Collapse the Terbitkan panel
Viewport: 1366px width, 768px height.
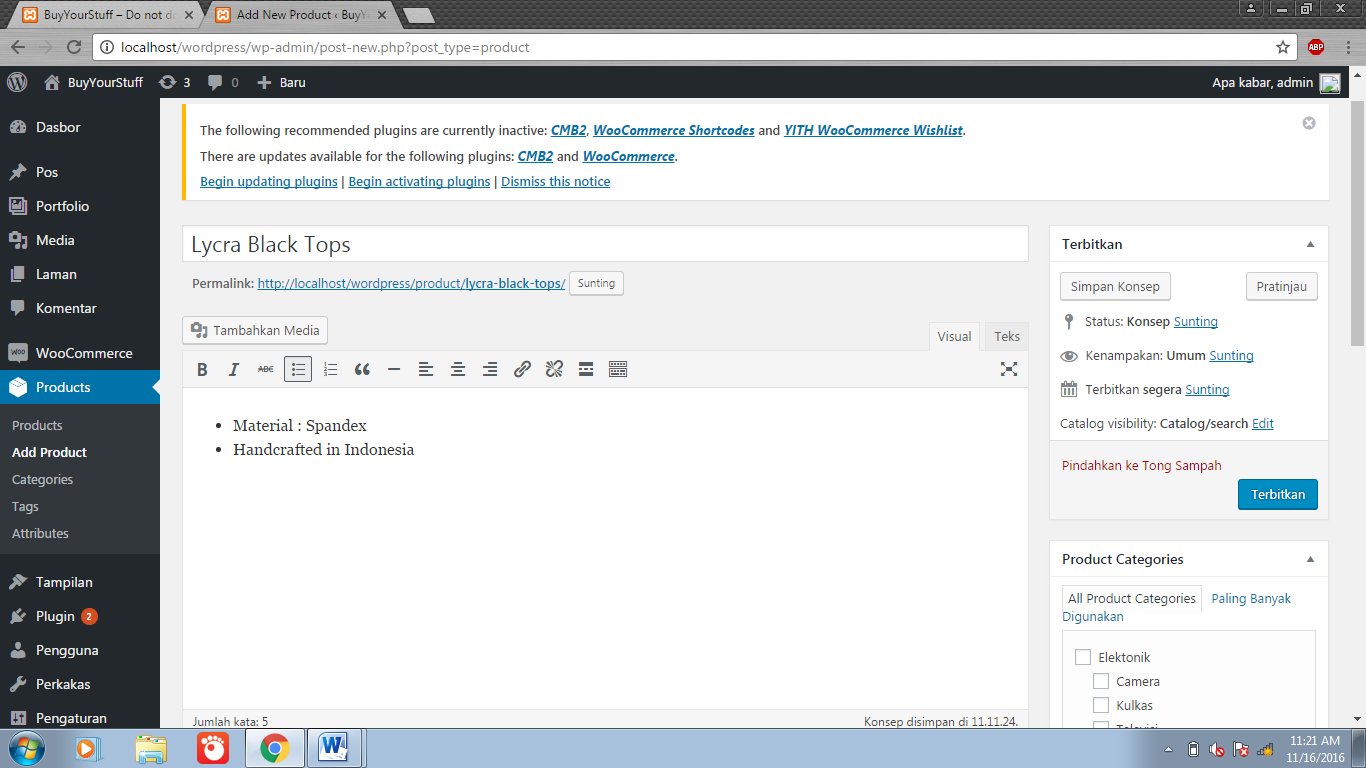pyautogui.click(x=1310, y=244)
